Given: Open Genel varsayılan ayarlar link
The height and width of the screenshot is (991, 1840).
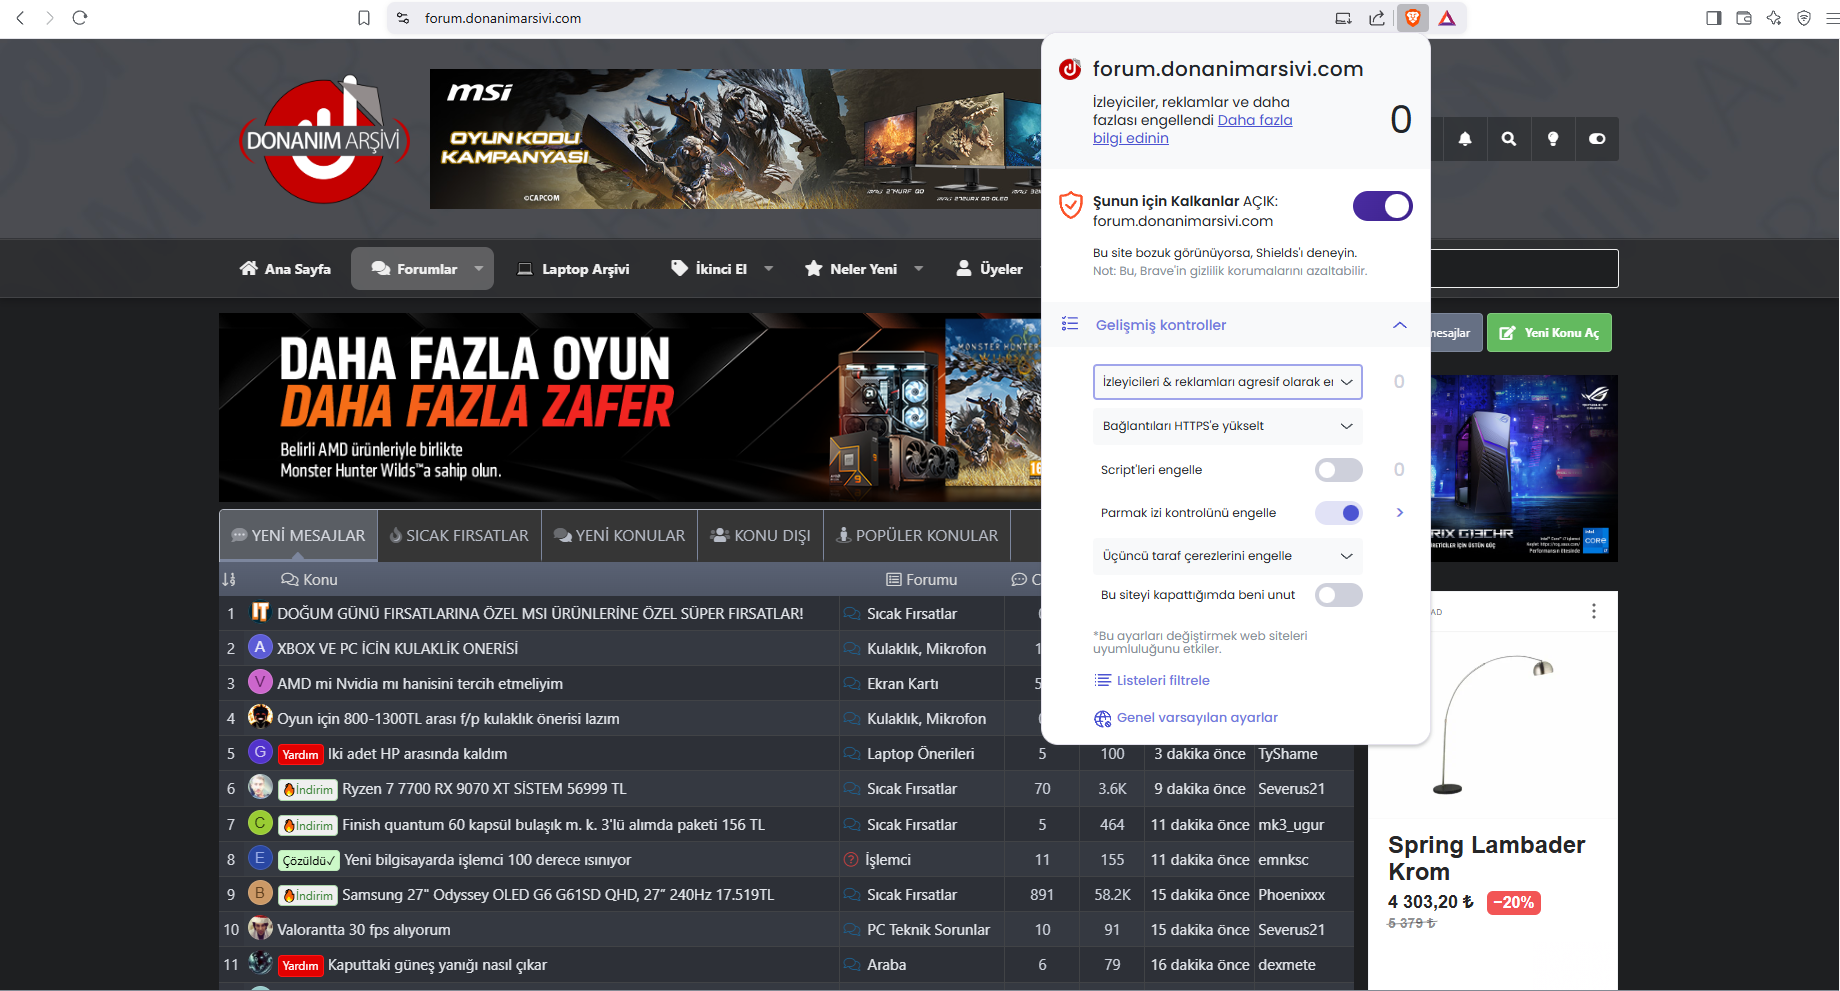Looking at the screenshot, I should (x=1186, y=717).
